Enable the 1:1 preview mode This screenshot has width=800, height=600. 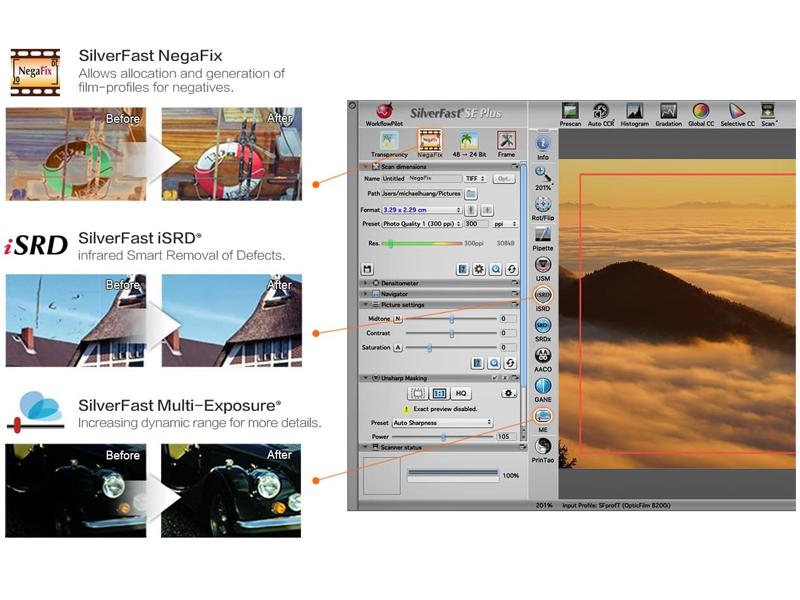439,393
